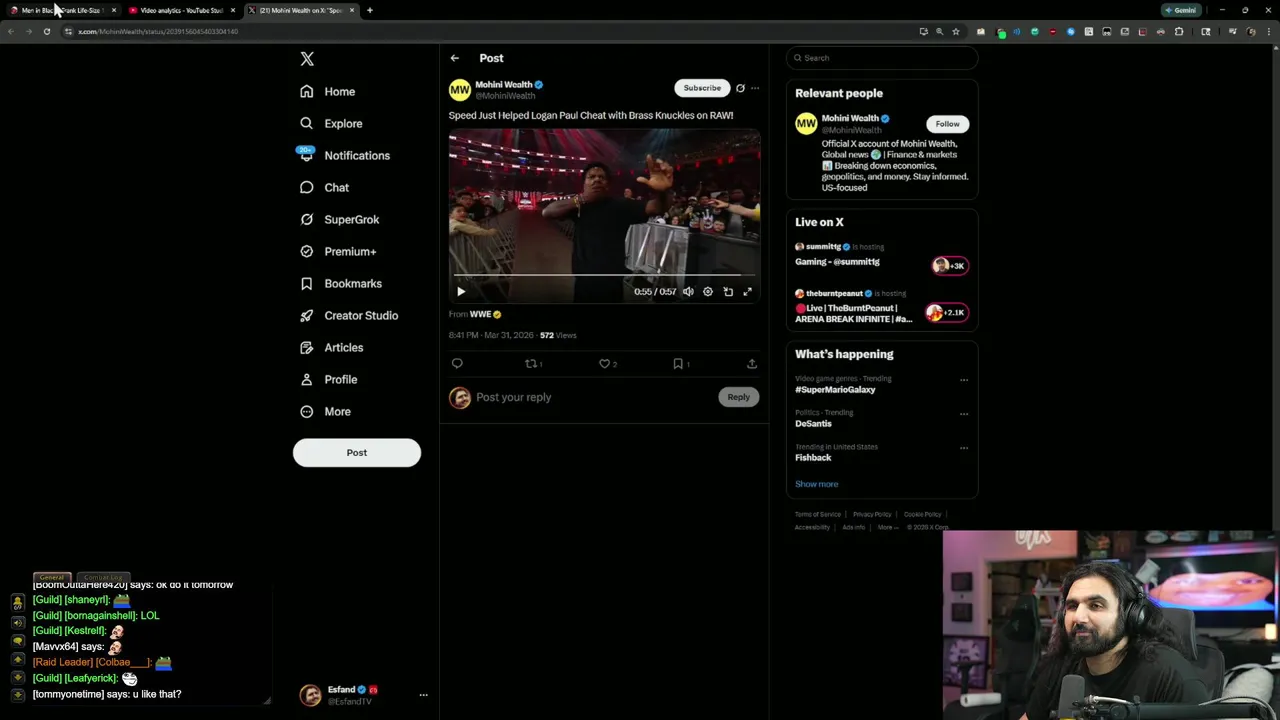Viewport: 1280px width, 720px height.
Task: Click the large Post button in the sidebar
Action: [x=357, y=452]
